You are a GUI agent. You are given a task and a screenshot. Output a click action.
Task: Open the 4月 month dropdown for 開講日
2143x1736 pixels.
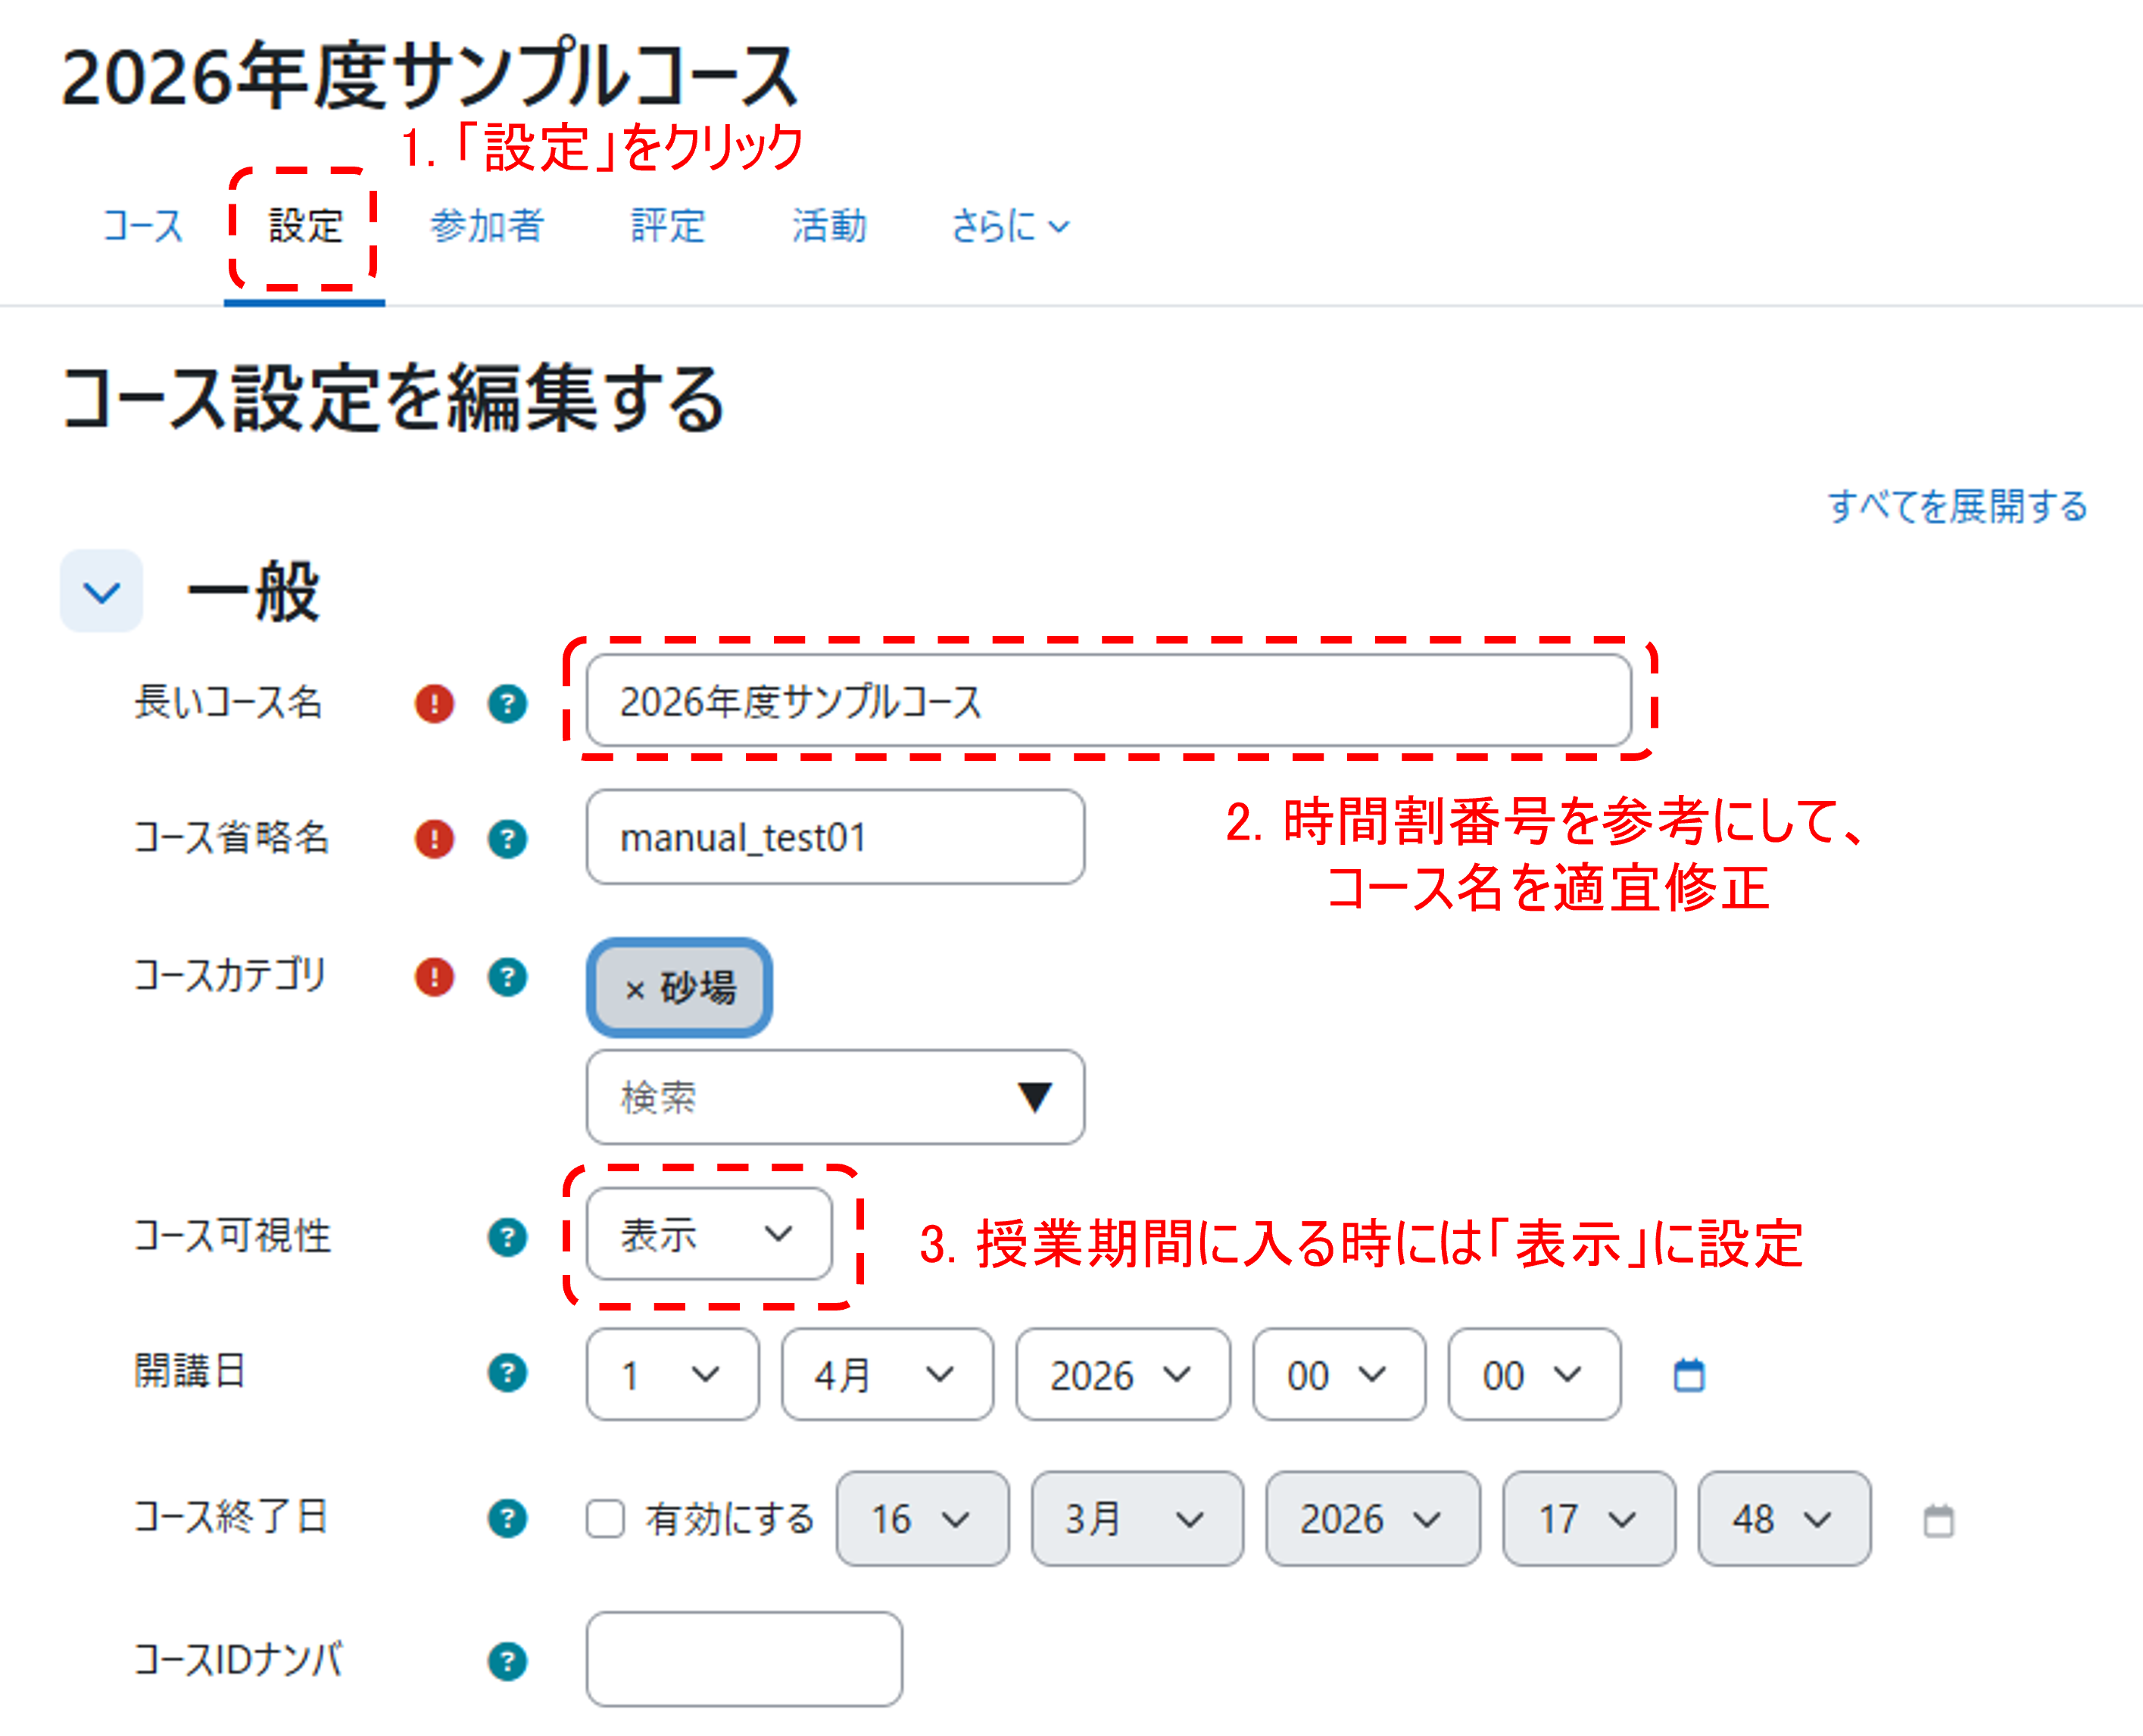[887, 1375]
